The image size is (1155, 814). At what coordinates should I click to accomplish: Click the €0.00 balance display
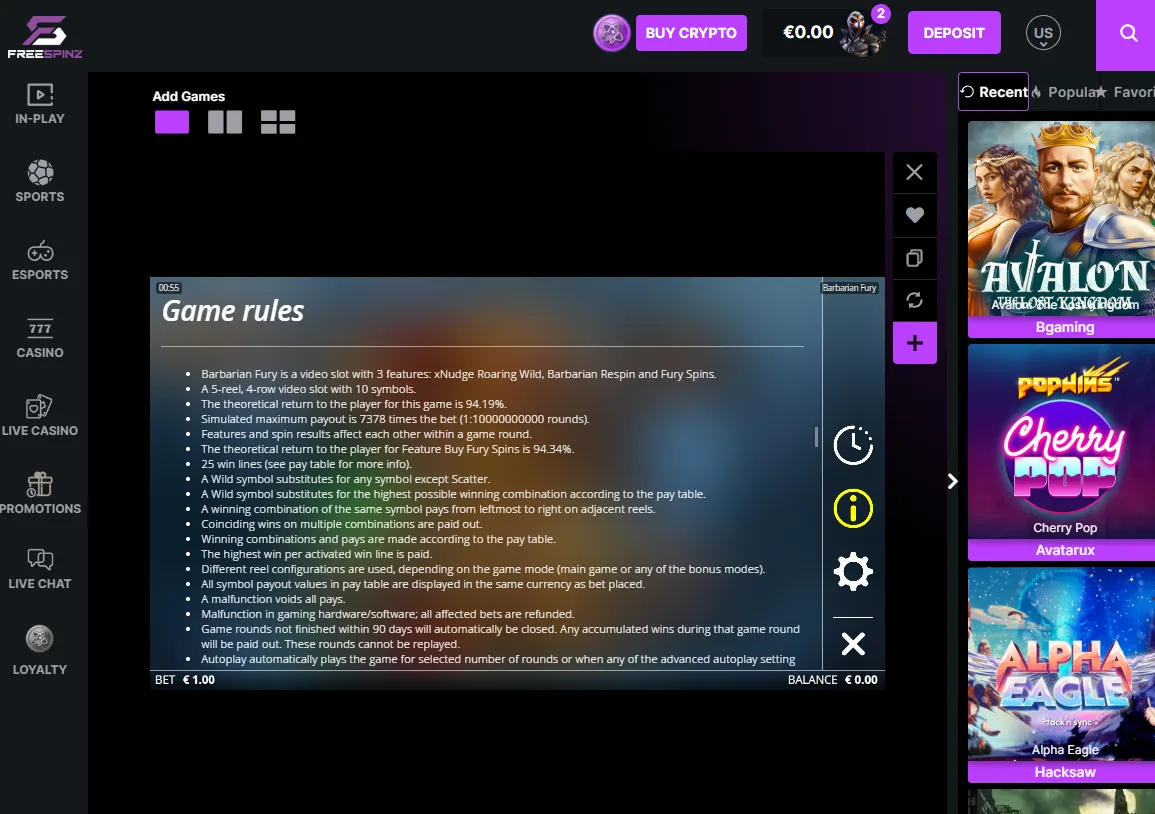click(808, 32)
